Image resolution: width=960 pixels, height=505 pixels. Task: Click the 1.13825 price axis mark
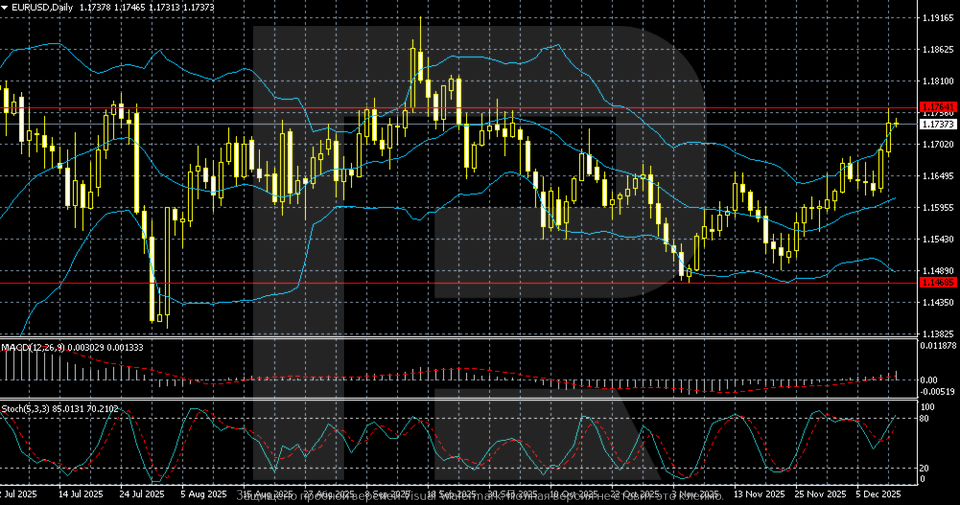tap(937, 334)
